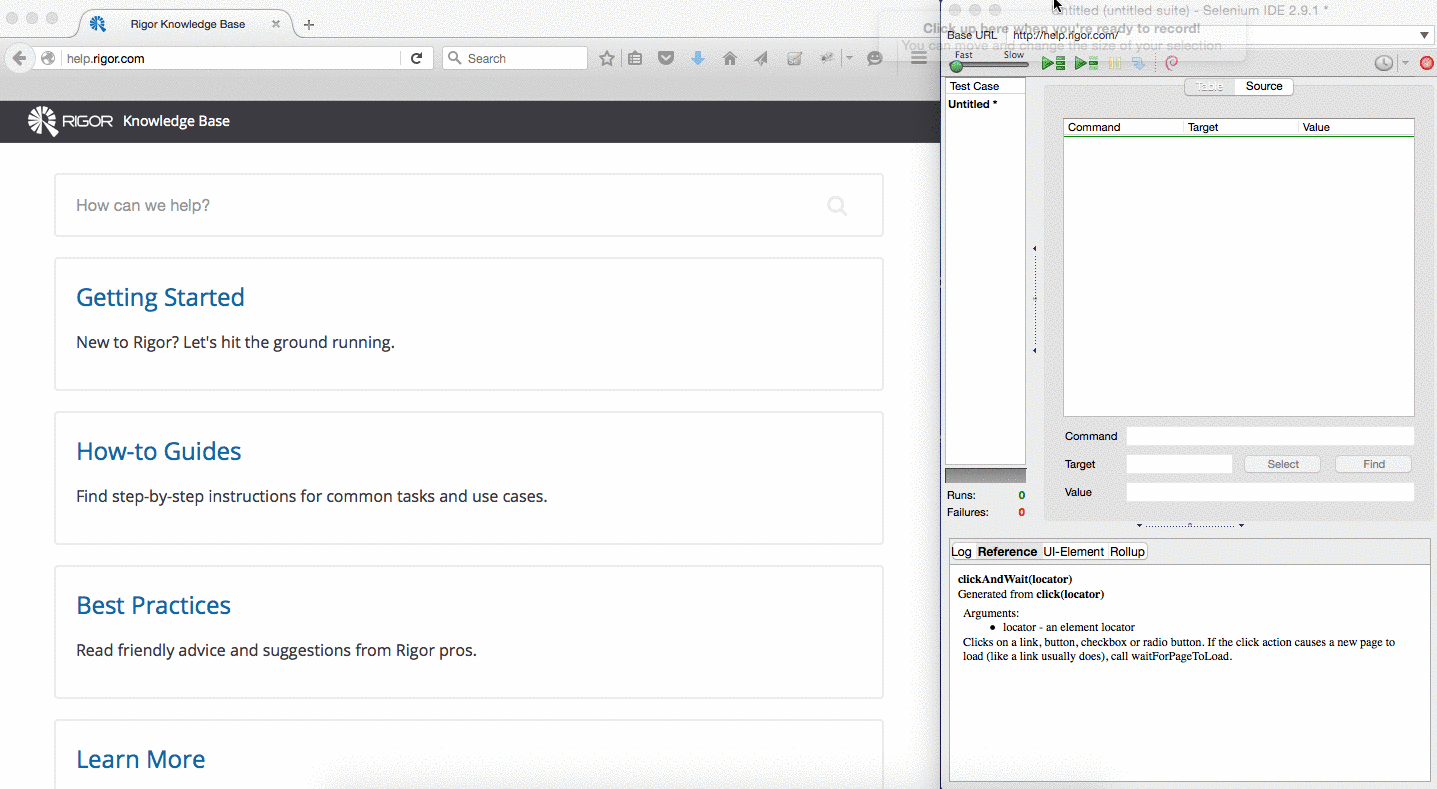Open the Firefox bookmarks list icon

(635, 58)
